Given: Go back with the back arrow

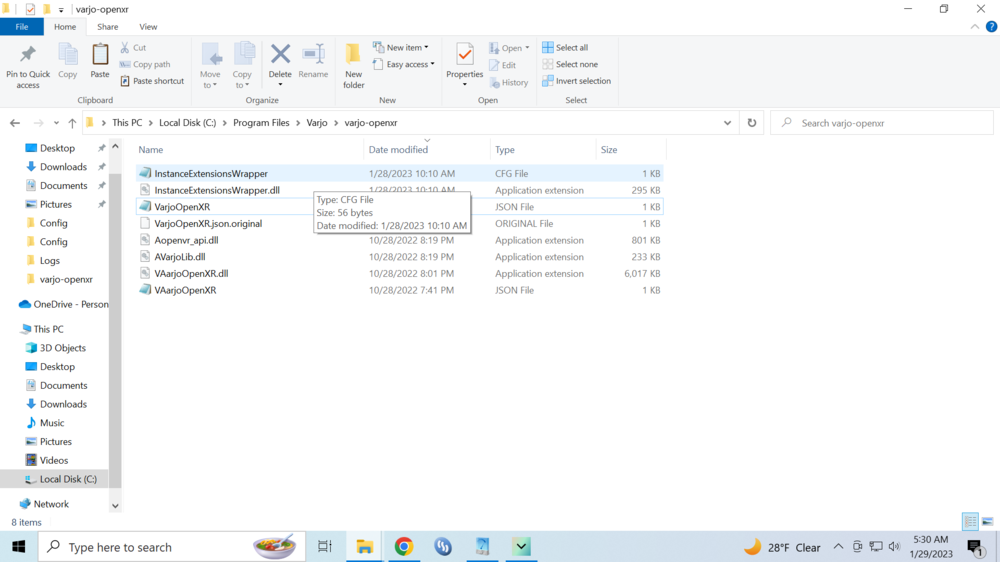Looking at the screenshot, I should click(15, 123).
